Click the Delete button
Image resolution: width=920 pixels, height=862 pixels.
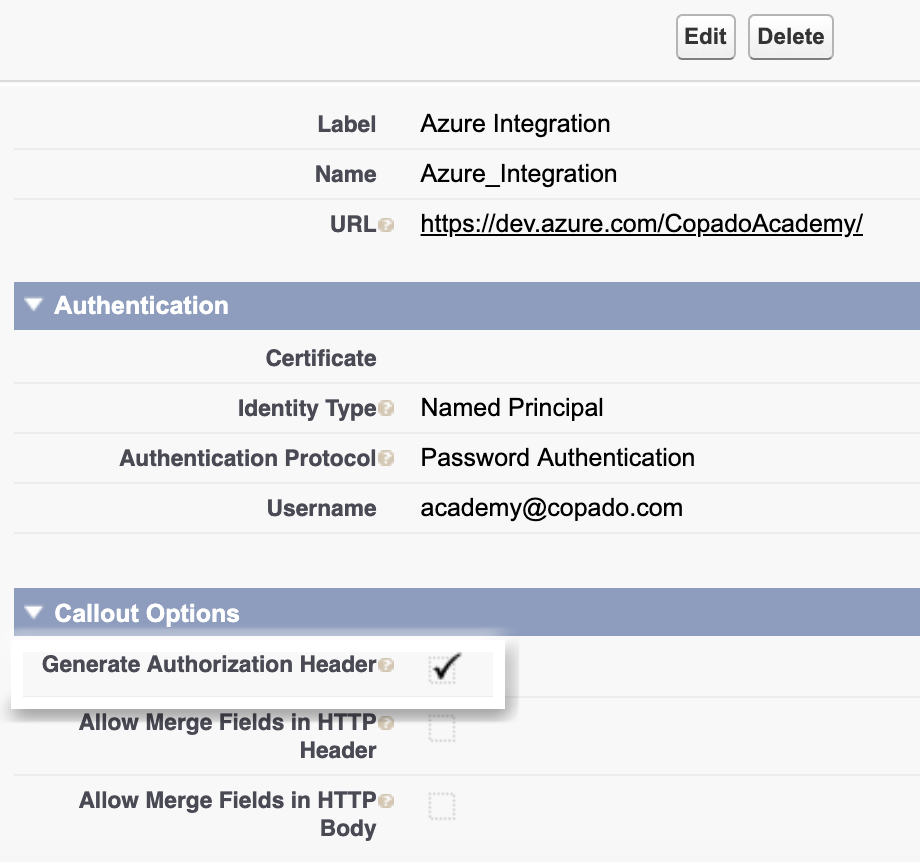click(790, 37)
